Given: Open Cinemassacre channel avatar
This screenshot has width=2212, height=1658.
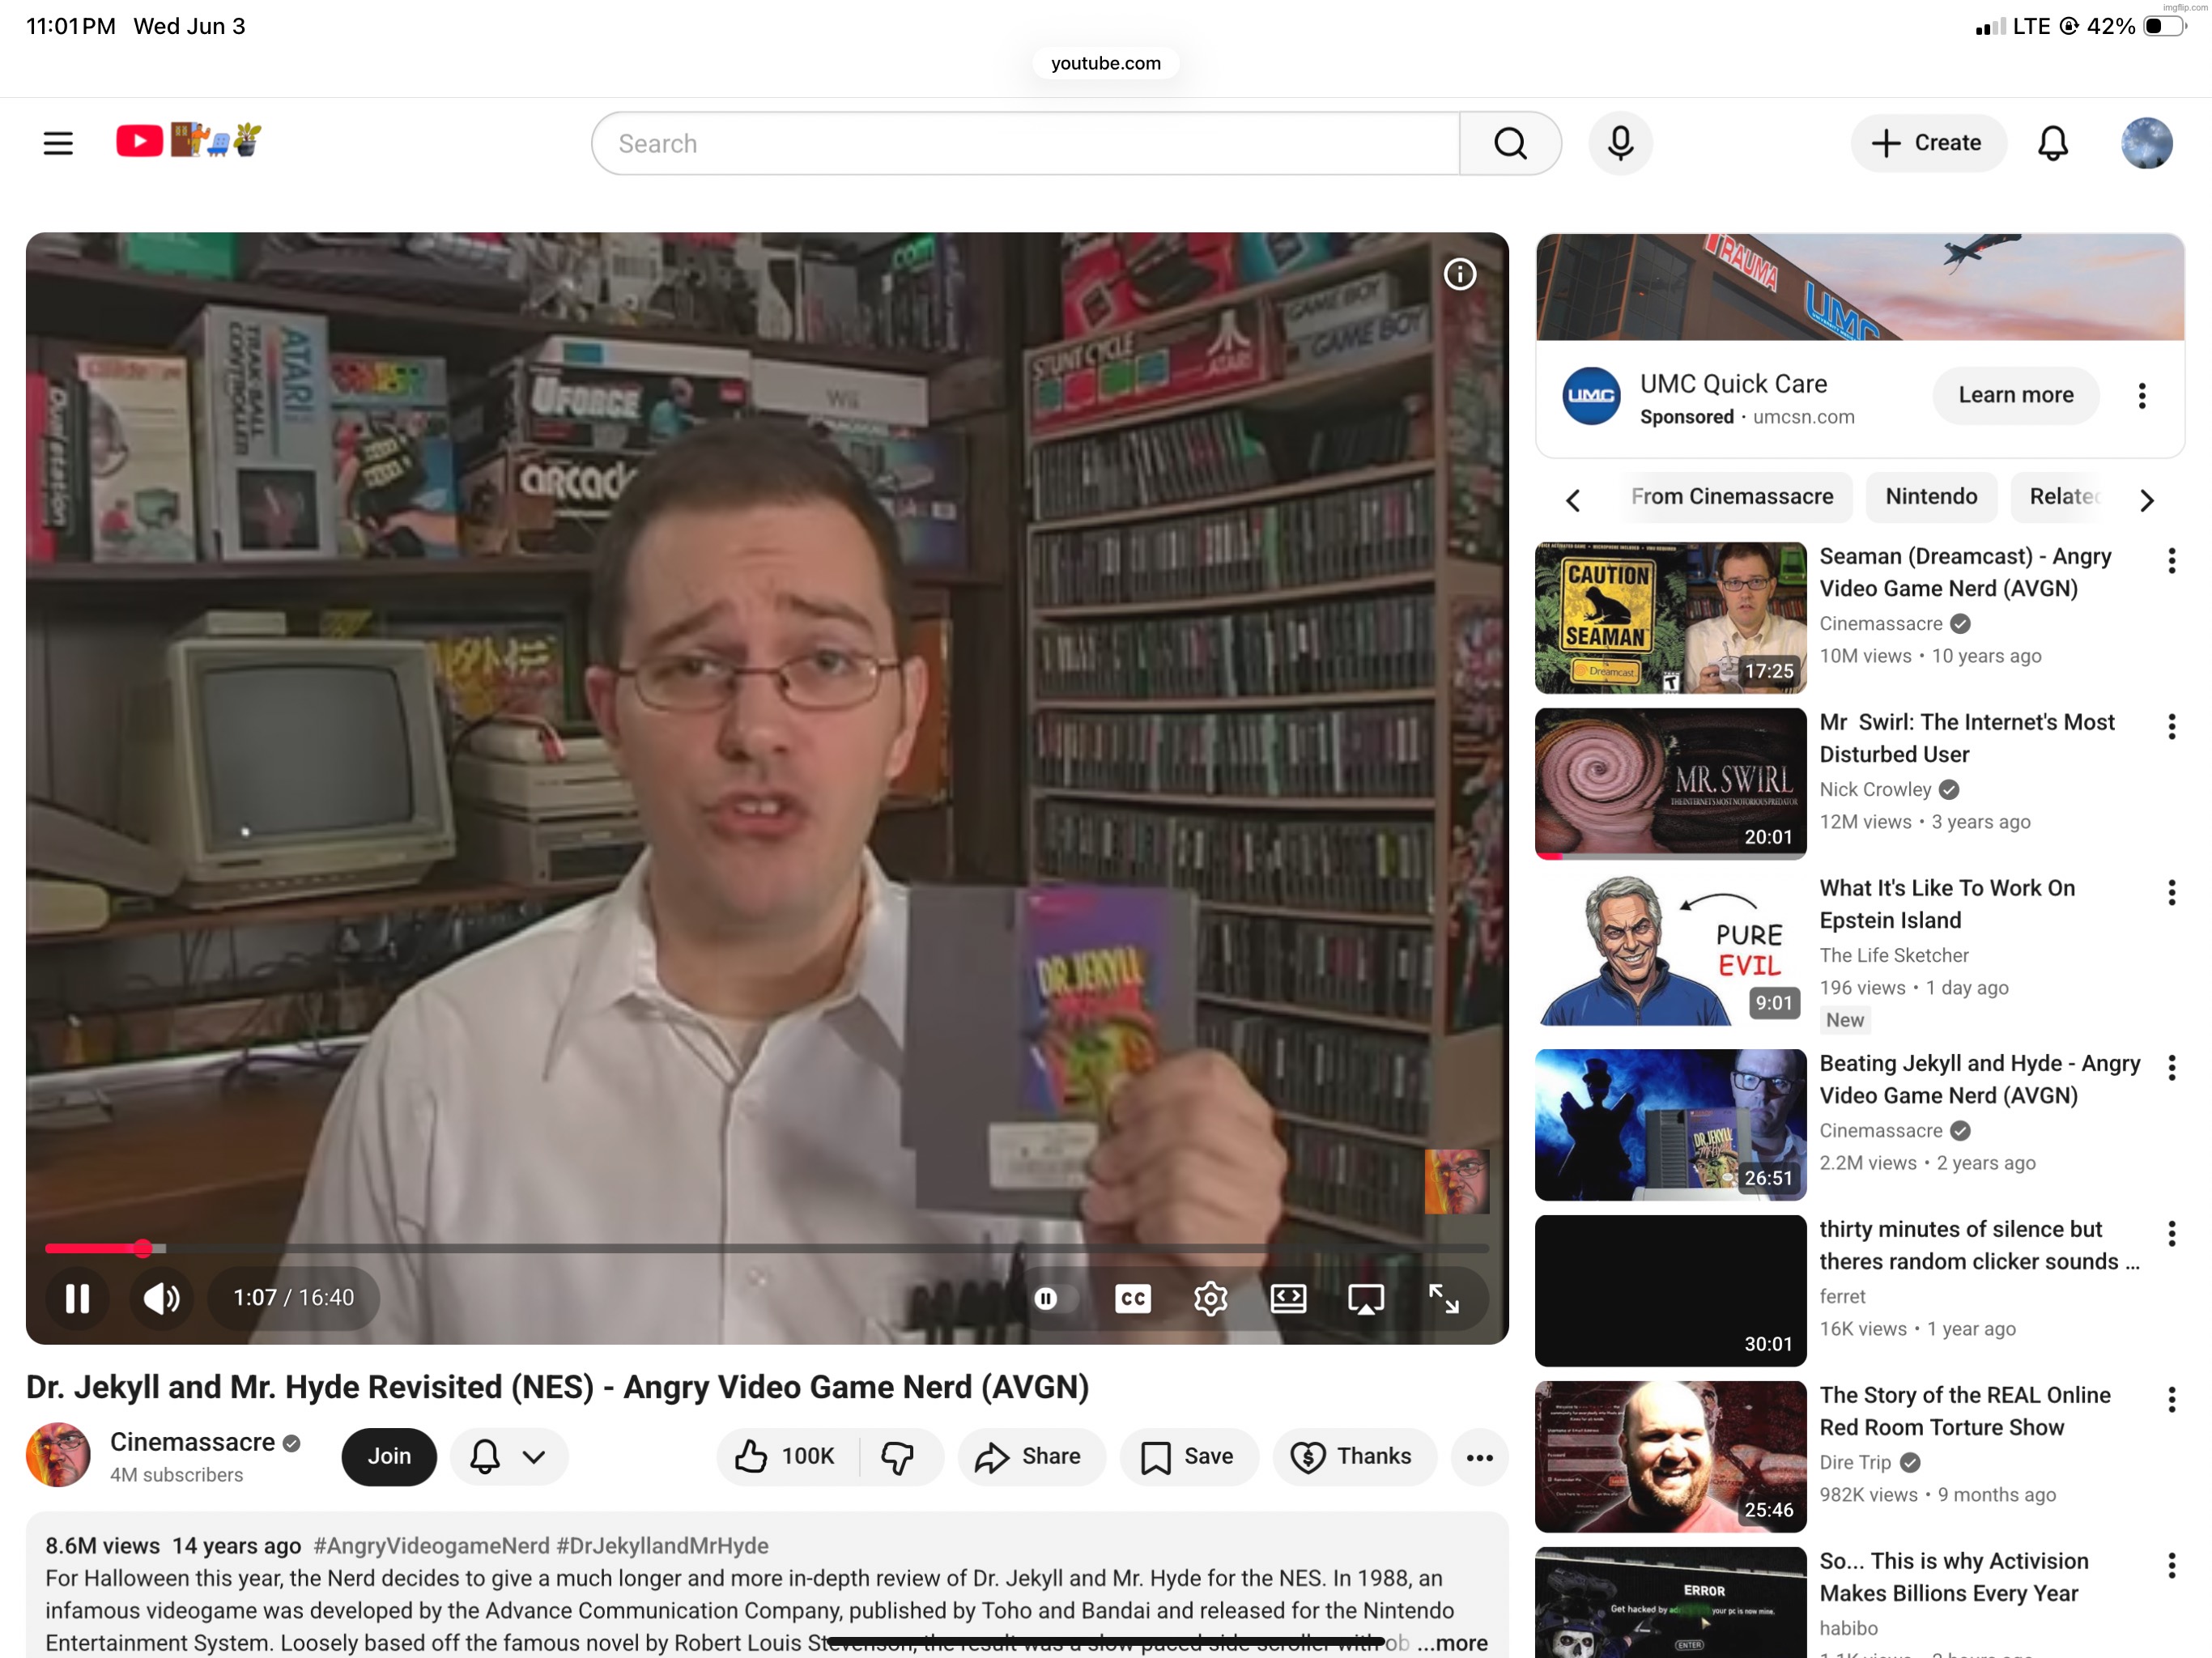Looking at the screenshot, I should coord(58,1455).
